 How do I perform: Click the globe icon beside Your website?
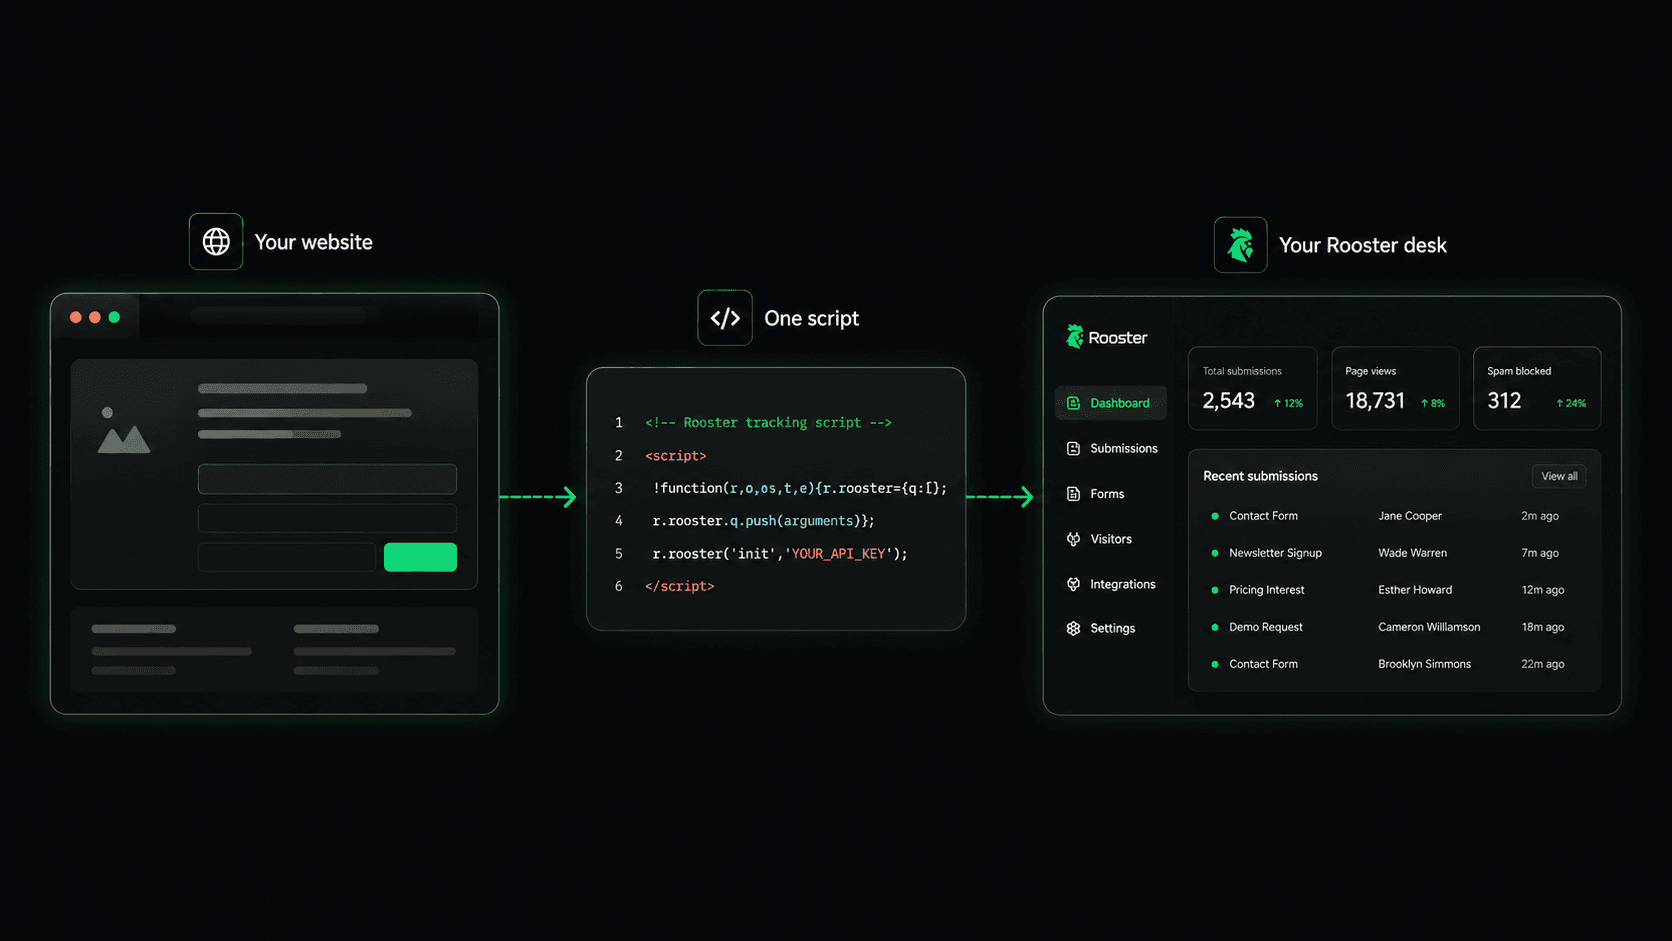click(216, 242)
